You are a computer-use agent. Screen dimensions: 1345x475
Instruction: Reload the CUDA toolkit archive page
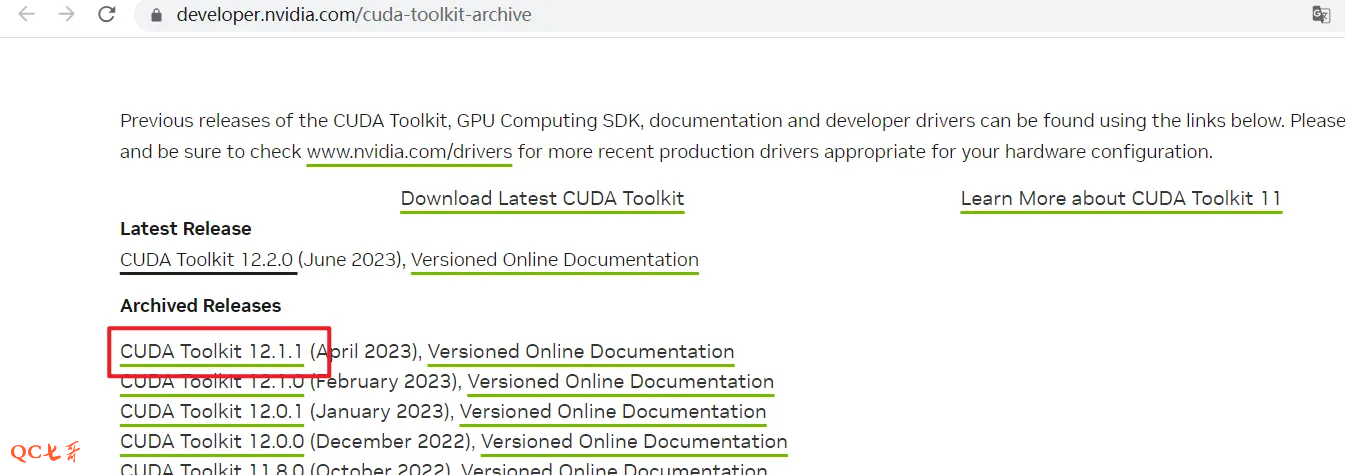click(x=106, y=15)
